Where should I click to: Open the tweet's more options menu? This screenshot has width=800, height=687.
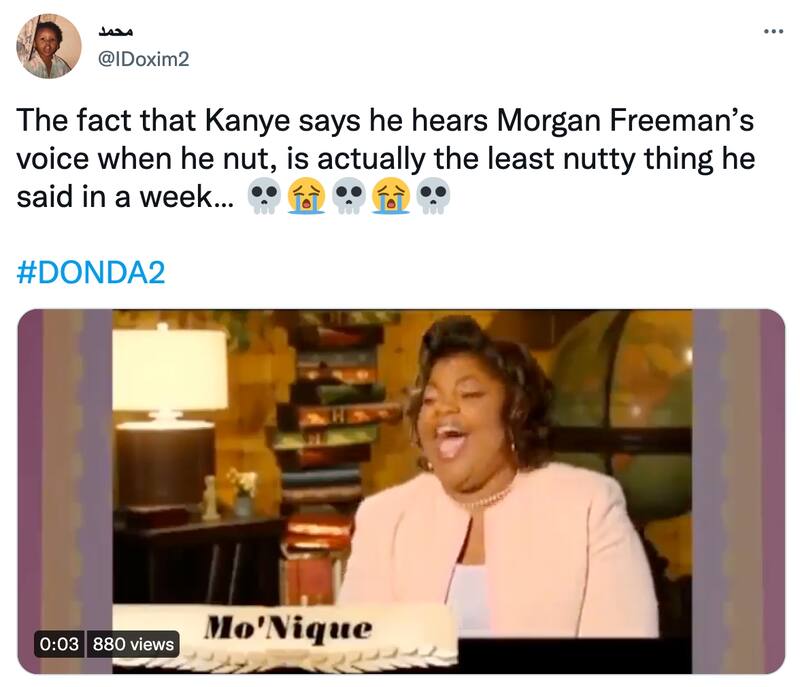773,31
